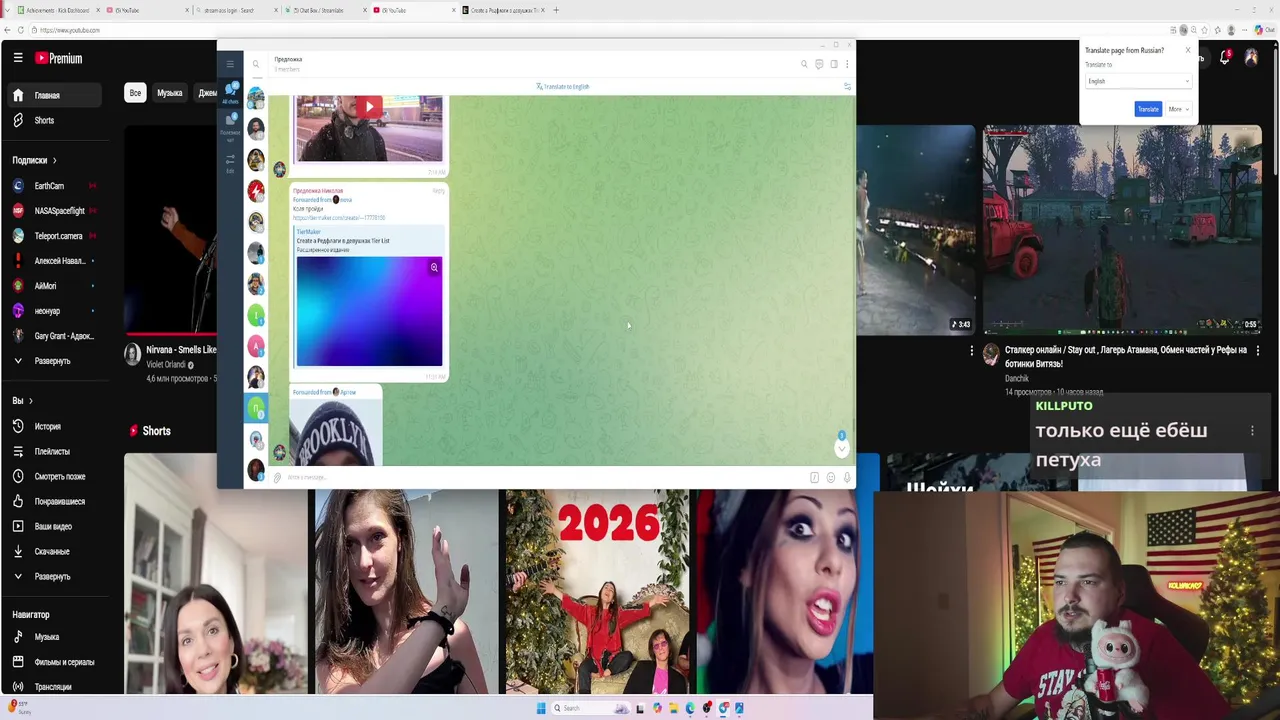Open Windows Start menu
Screen dimensions: 1280x720
(541, 708)
